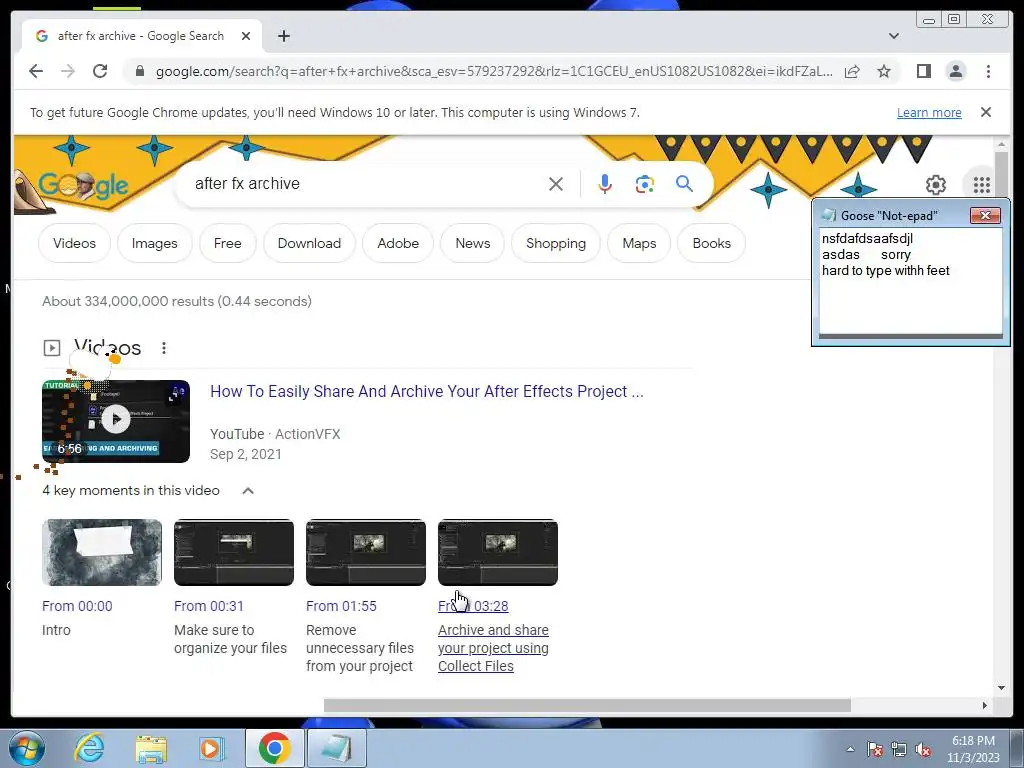The image size is (1024, 768).
Task: Open Chrome three-dot menu
Action: 988,71
